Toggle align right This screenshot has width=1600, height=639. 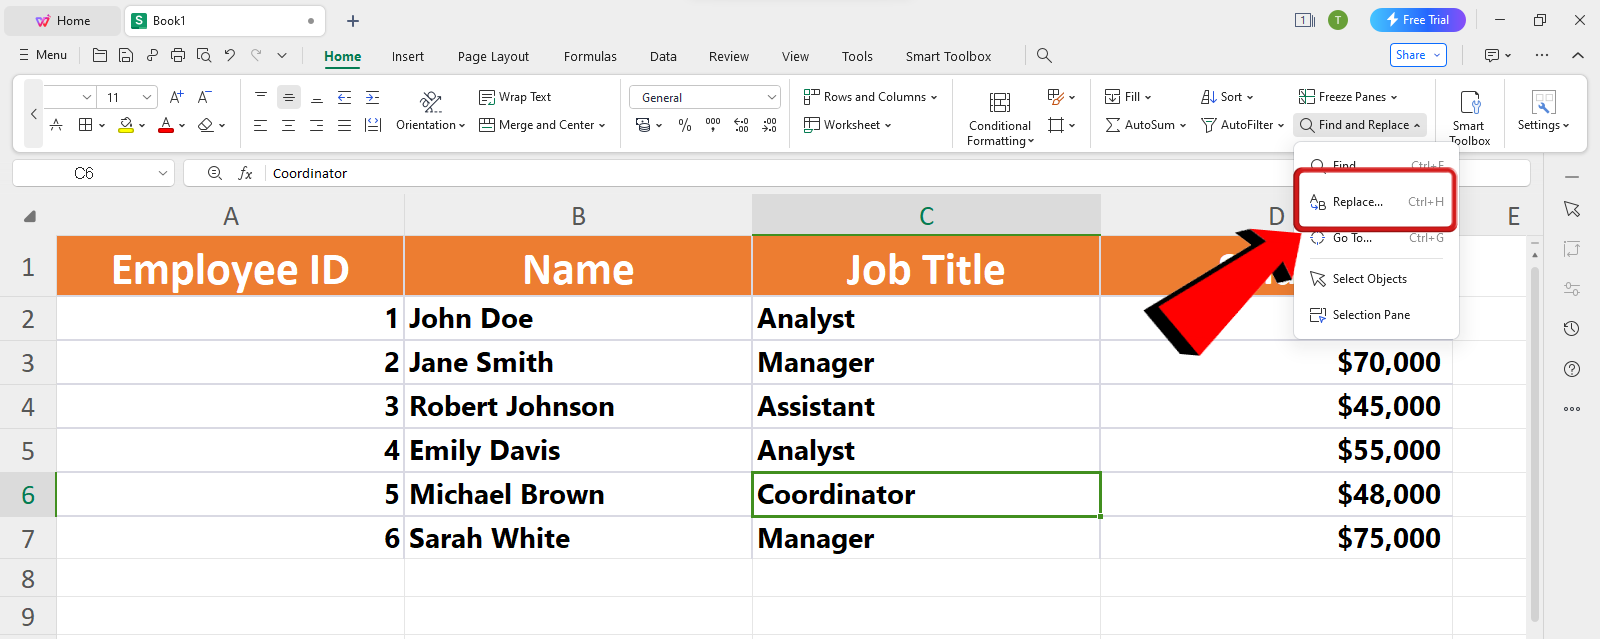coord(317,125)
